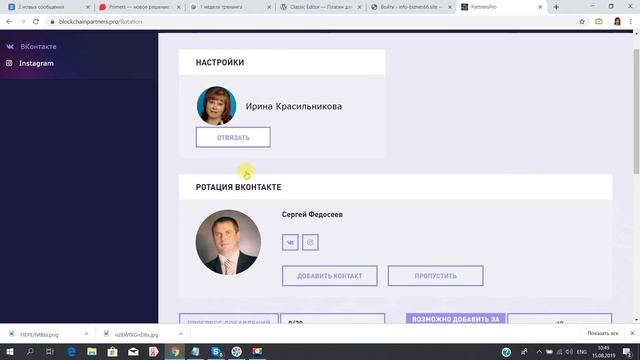
Task: Go back to the previous page
Action: click(9, 22)
